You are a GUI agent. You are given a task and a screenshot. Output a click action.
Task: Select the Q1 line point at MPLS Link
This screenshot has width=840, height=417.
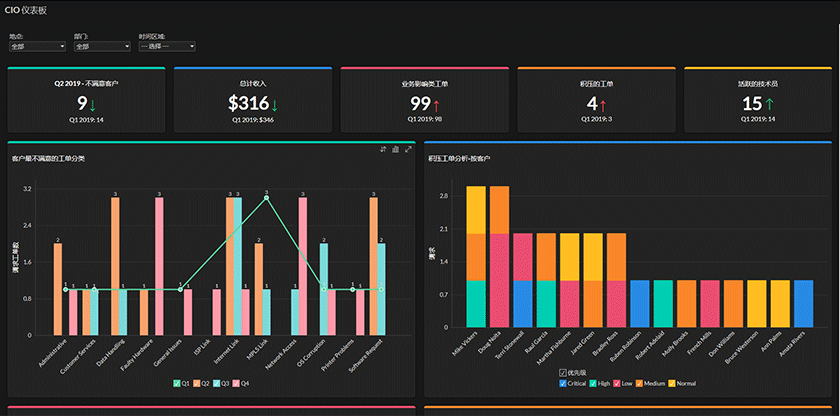click(266, 198)
